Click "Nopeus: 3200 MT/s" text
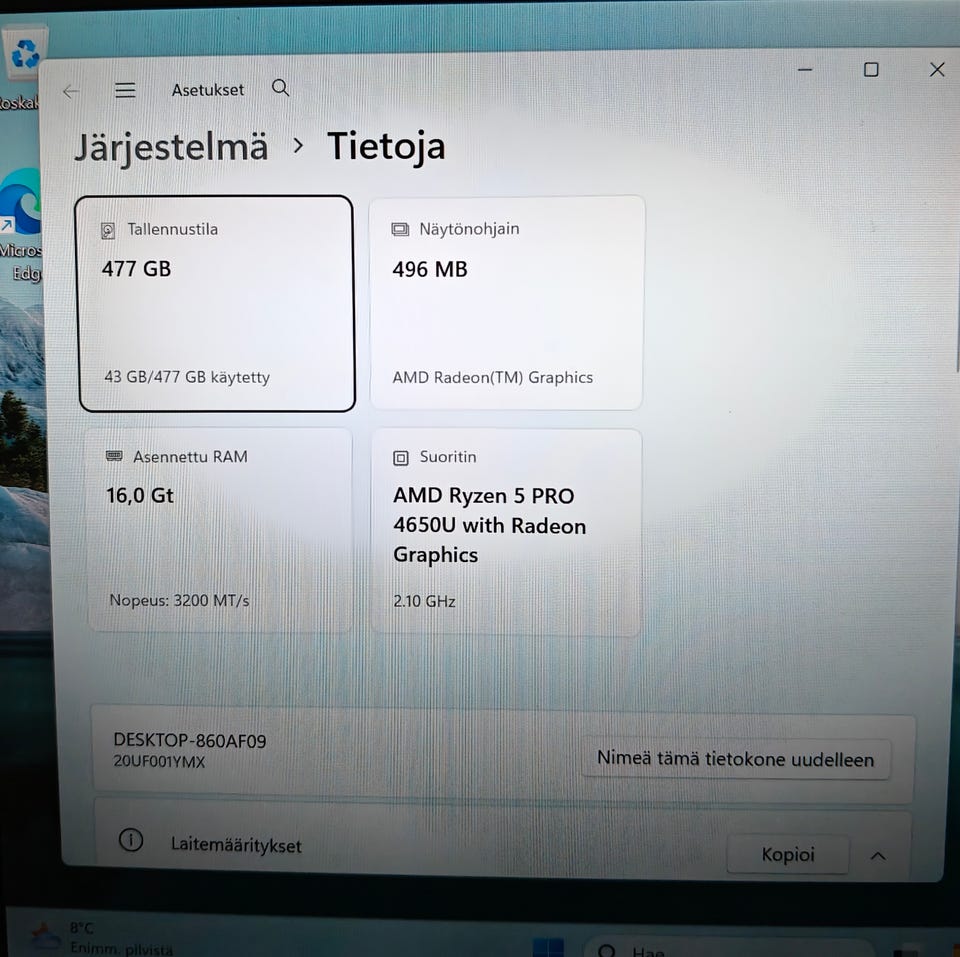This screenshot has width=960, height=957. point(179,600)
